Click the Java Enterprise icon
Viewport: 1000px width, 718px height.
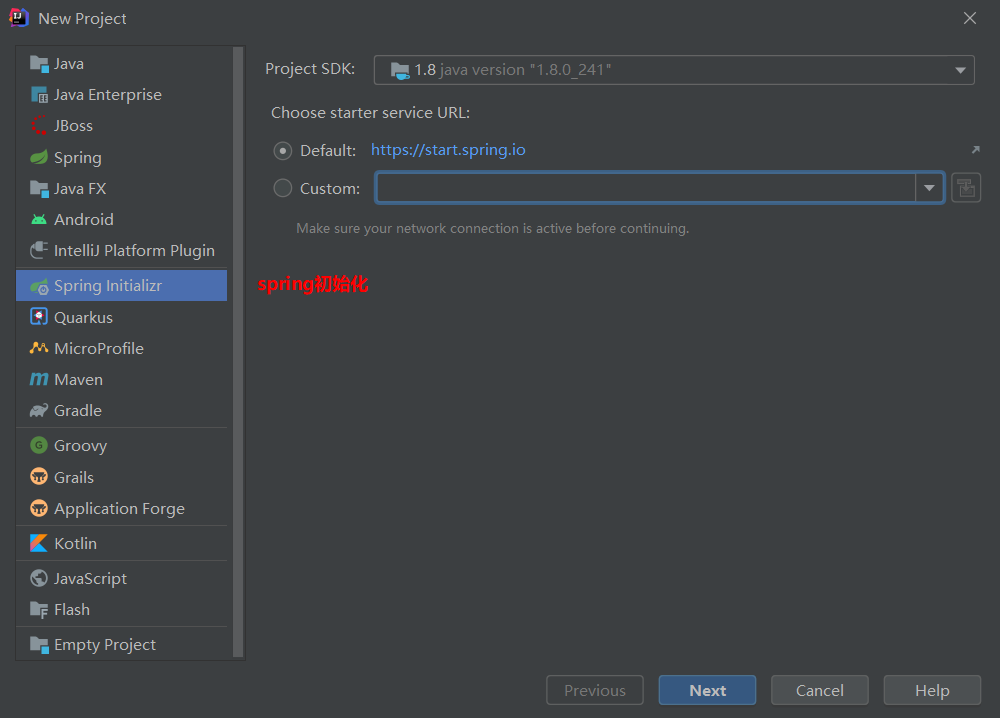[39, 95]
